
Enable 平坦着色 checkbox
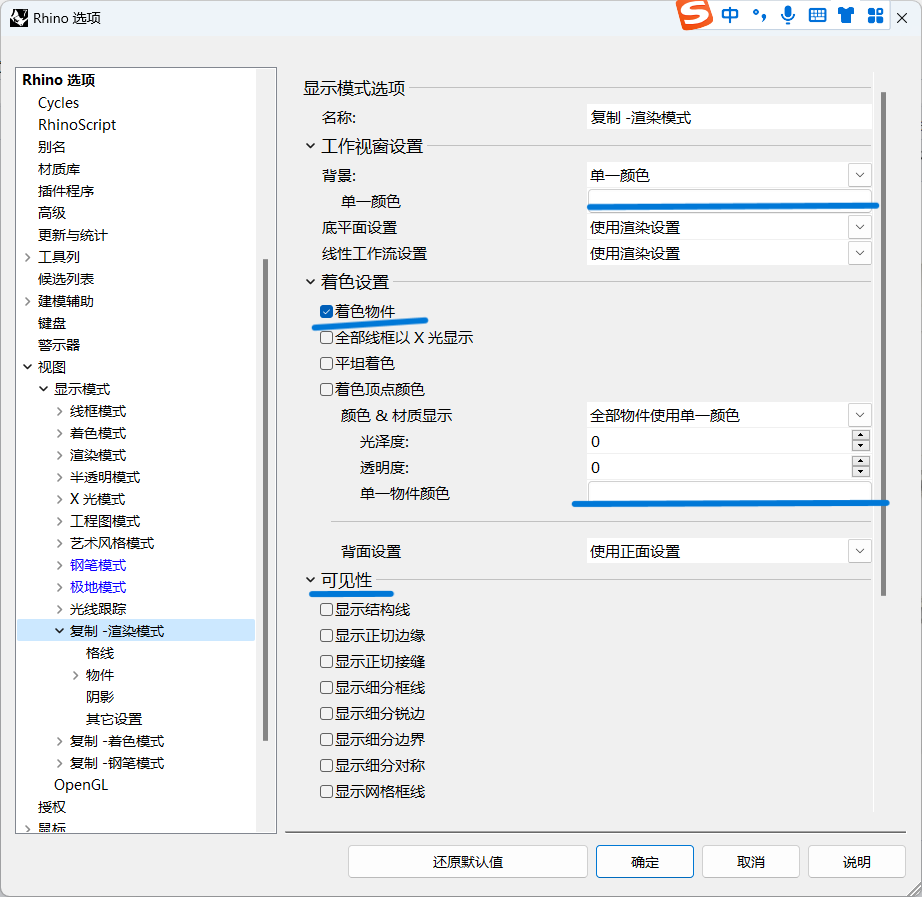[326, 364]
